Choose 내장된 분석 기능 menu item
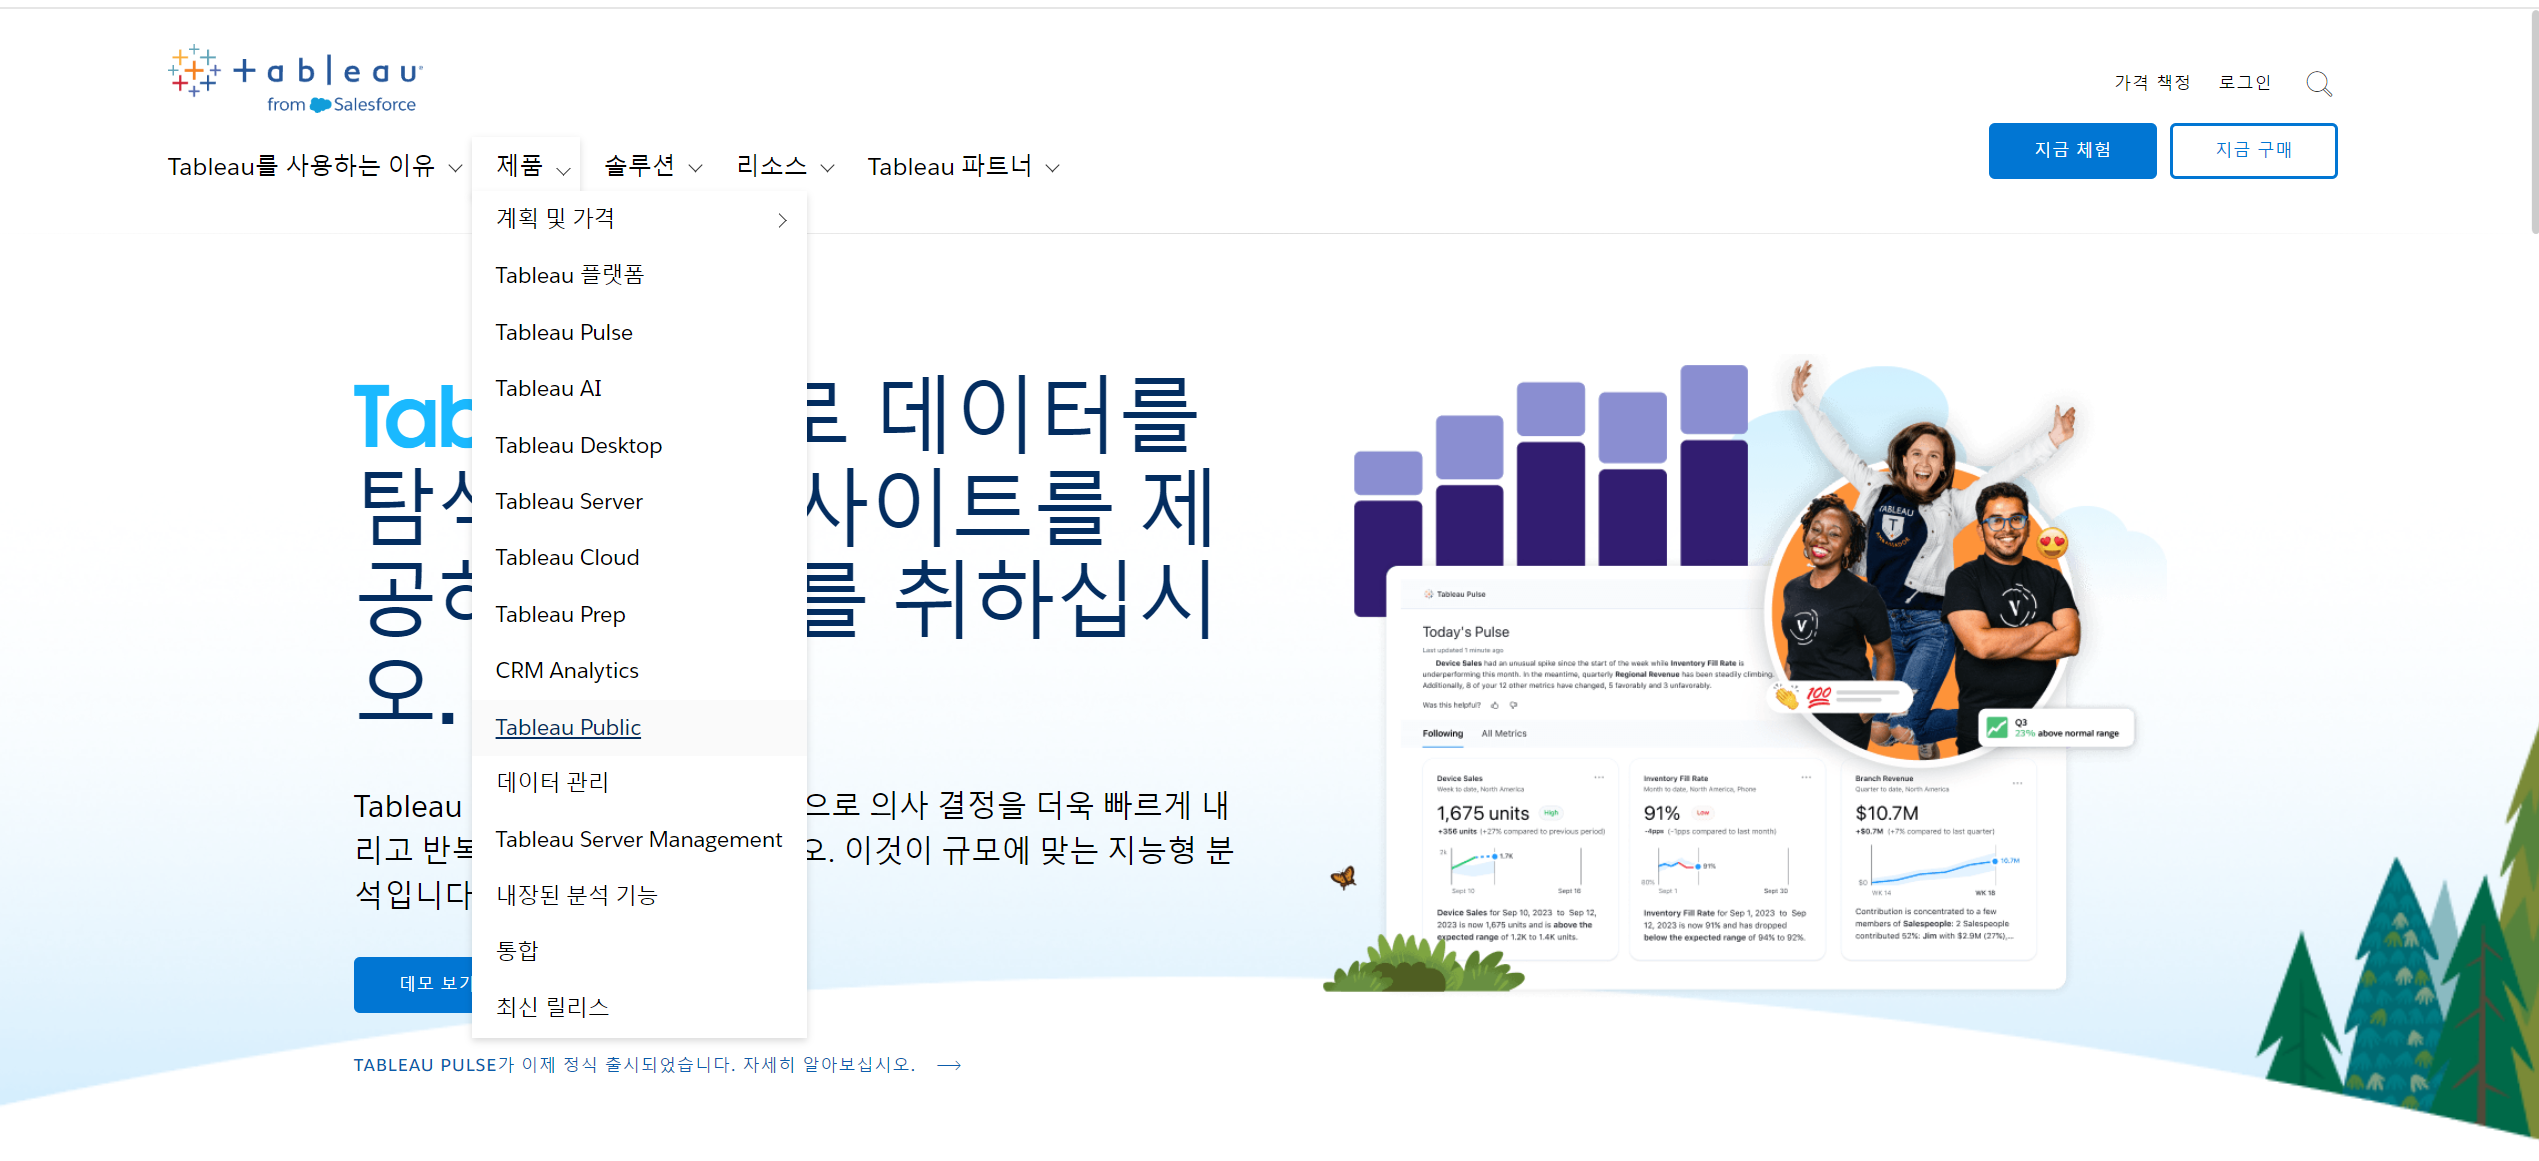The image size is (2539, 1161). [640, 895]
